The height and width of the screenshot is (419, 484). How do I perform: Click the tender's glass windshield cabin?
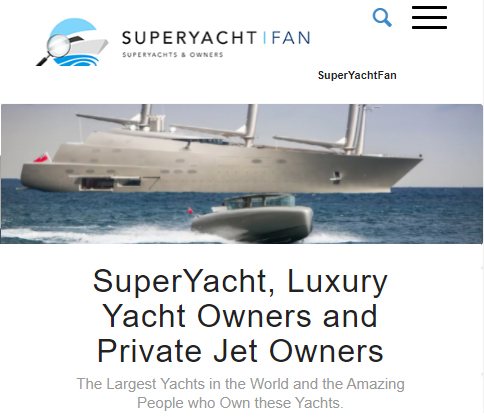click(260, 201)
